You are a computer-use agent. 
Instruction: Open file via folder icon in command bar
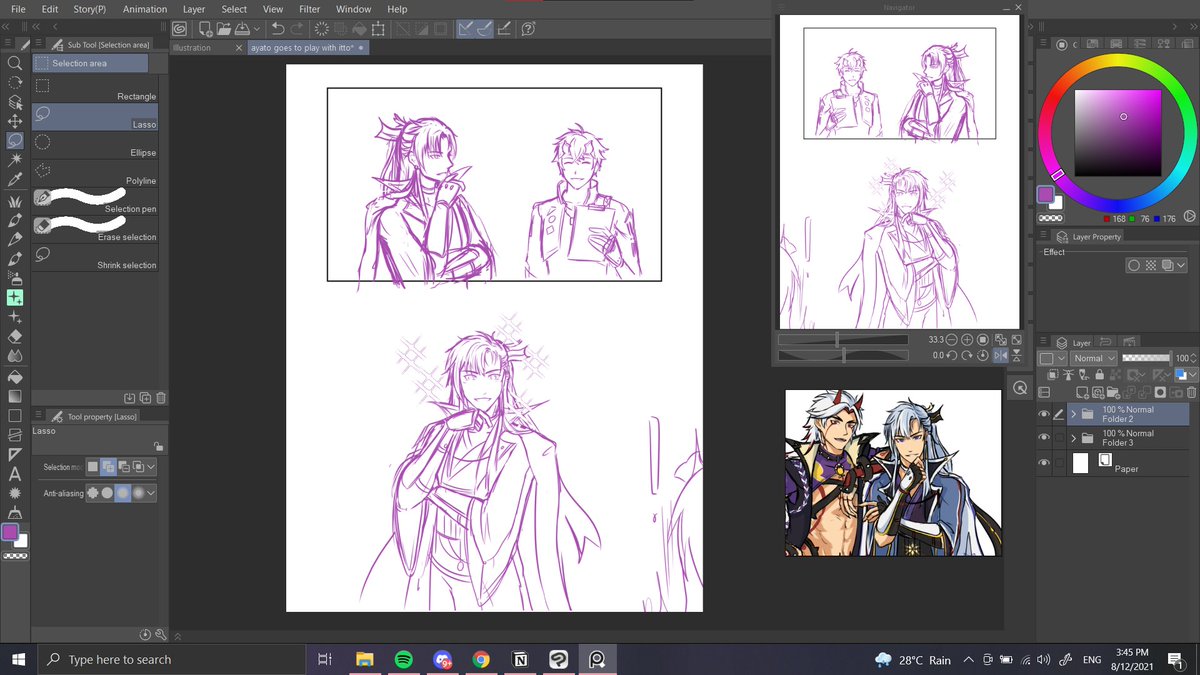[x=225, y=29]
